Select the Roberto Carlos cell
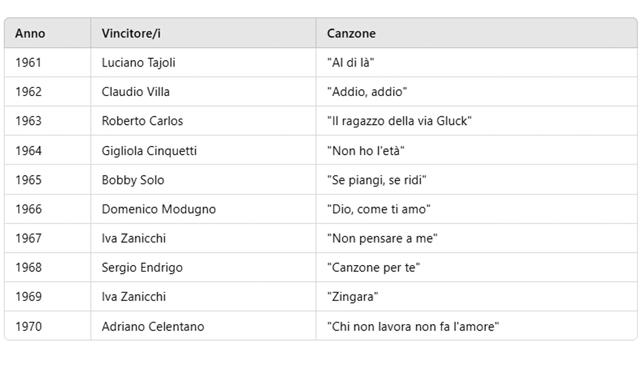Image resolution: width=640 pixels, height=367 pixels. click(x=203, y=121)
